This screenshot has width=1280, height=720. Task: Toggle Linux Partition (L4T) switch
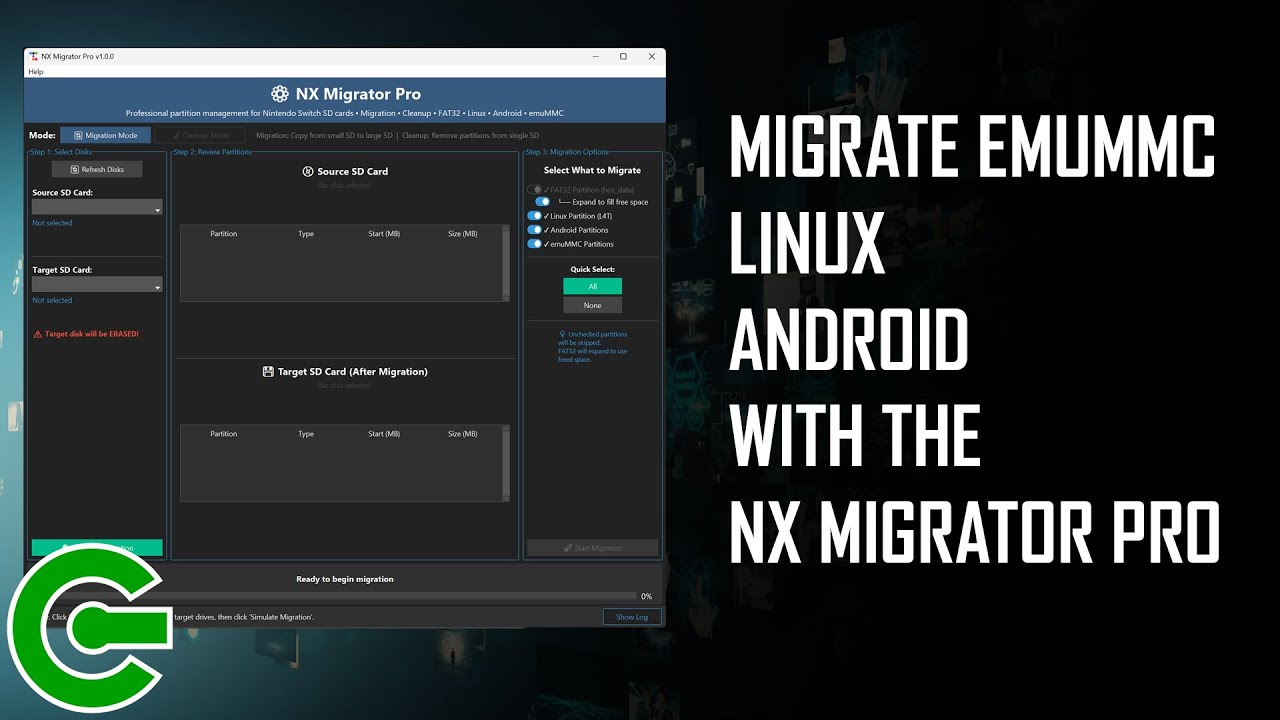point(534,216)
